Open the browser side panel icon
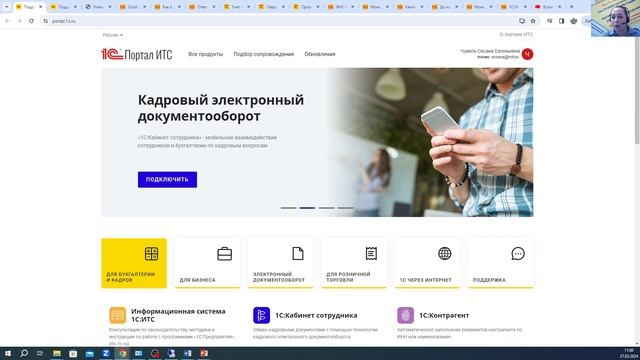The height and width of the screenshot is (360, 640). click(x=561, y=21)
